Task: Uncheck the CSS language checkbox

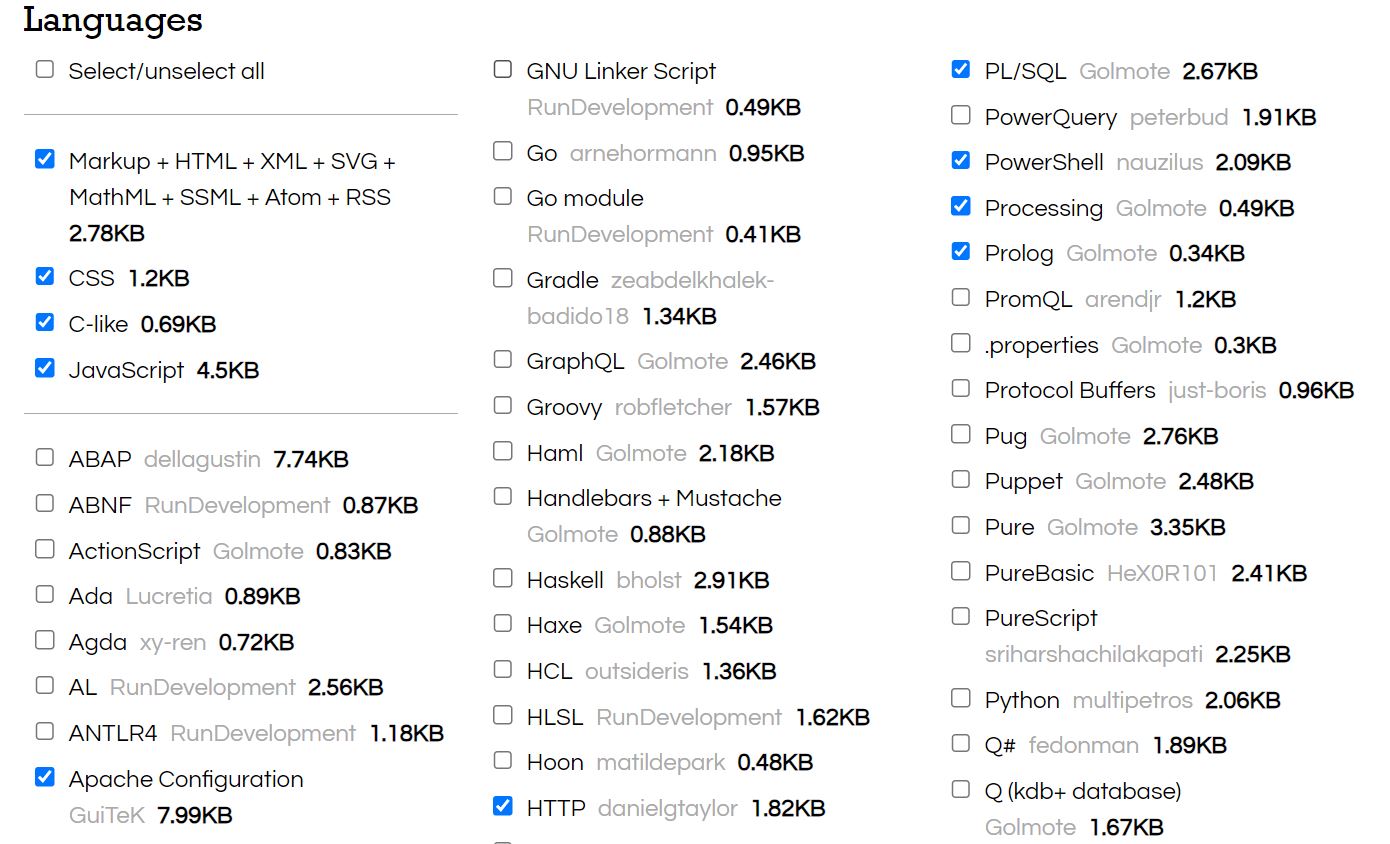Action: (x=45, y=277)
